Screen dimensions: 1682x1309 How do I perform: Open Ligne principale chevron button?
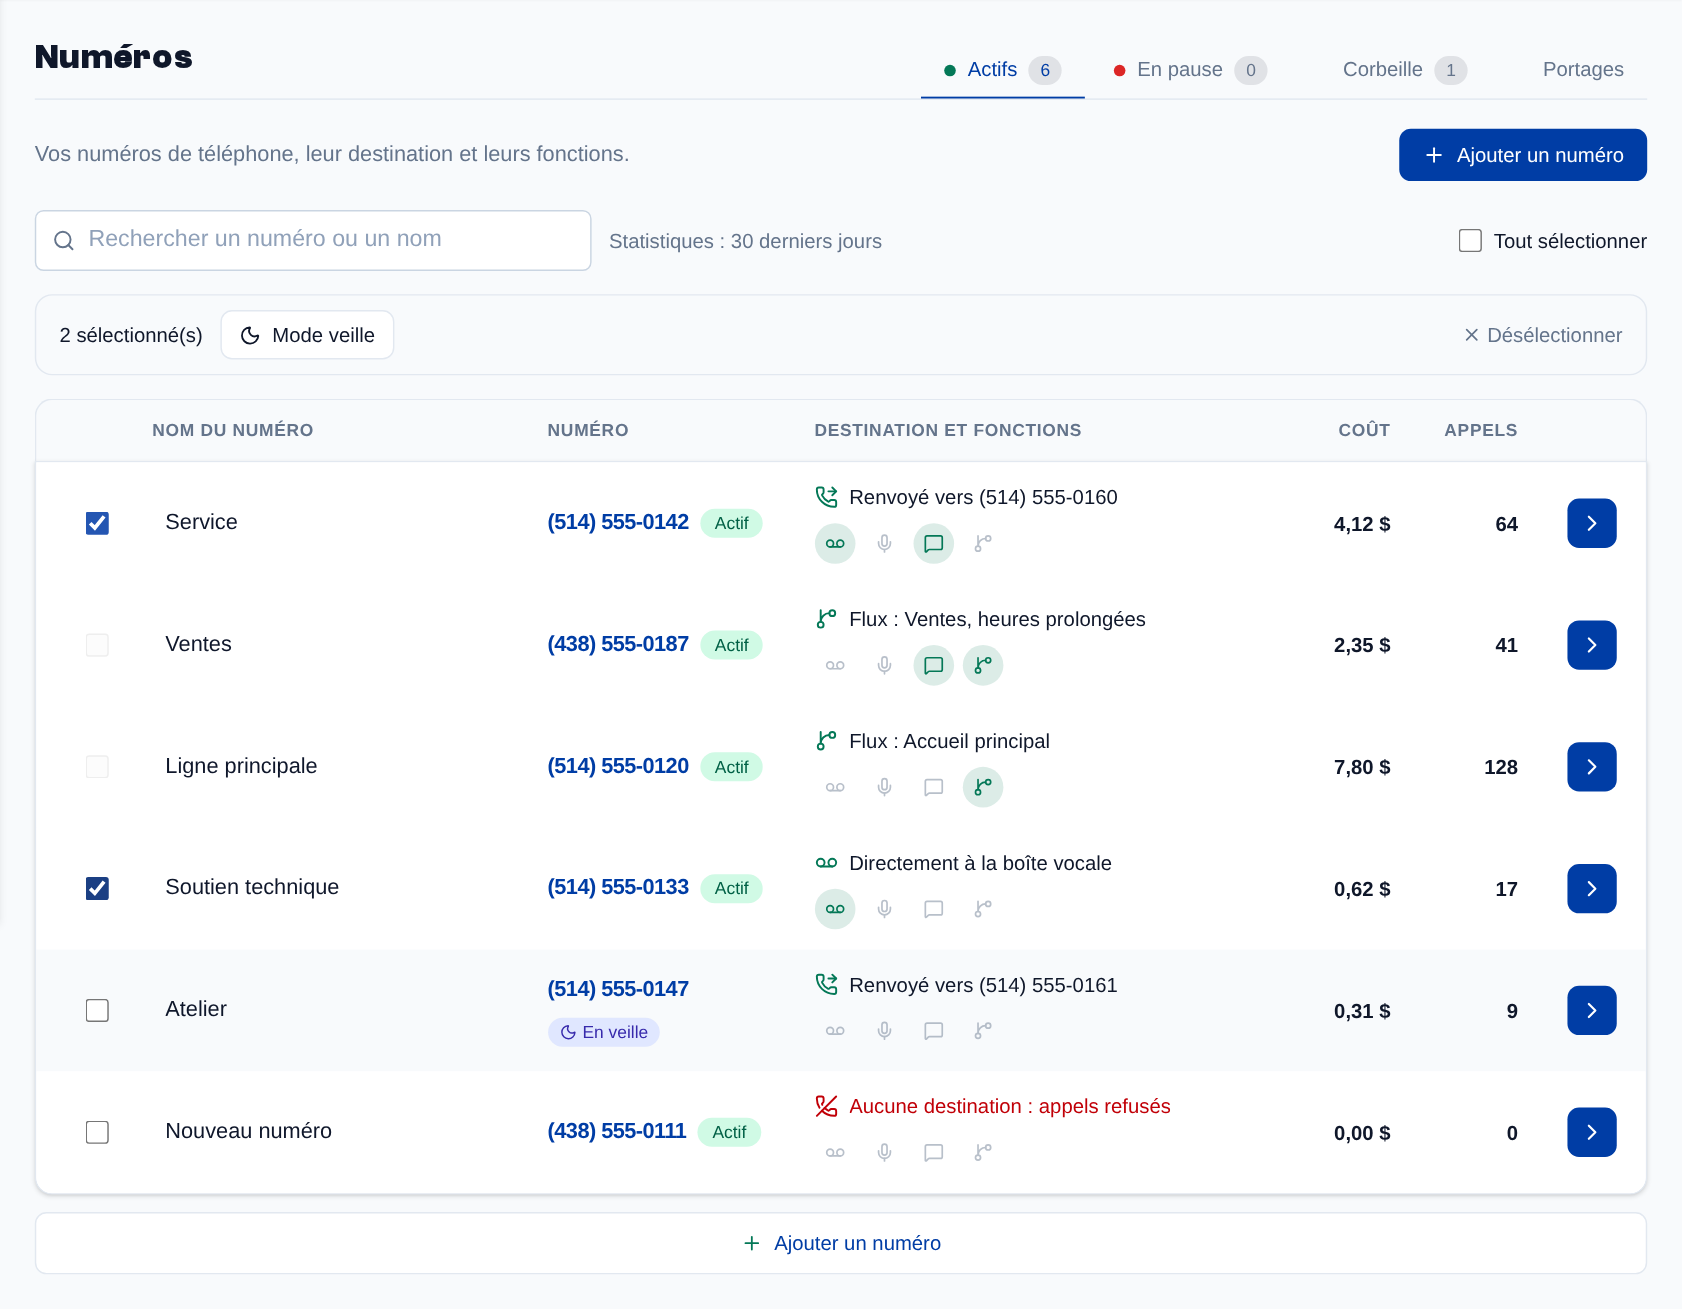pos(1592,767)
